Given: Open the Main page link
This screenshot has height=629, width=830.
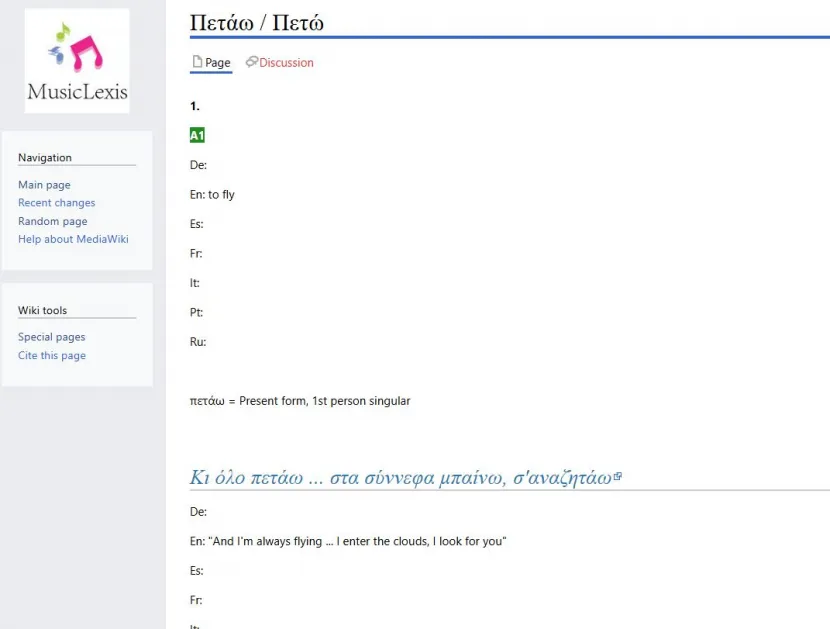Looking at the screenshot, I should tap(44, 185).
